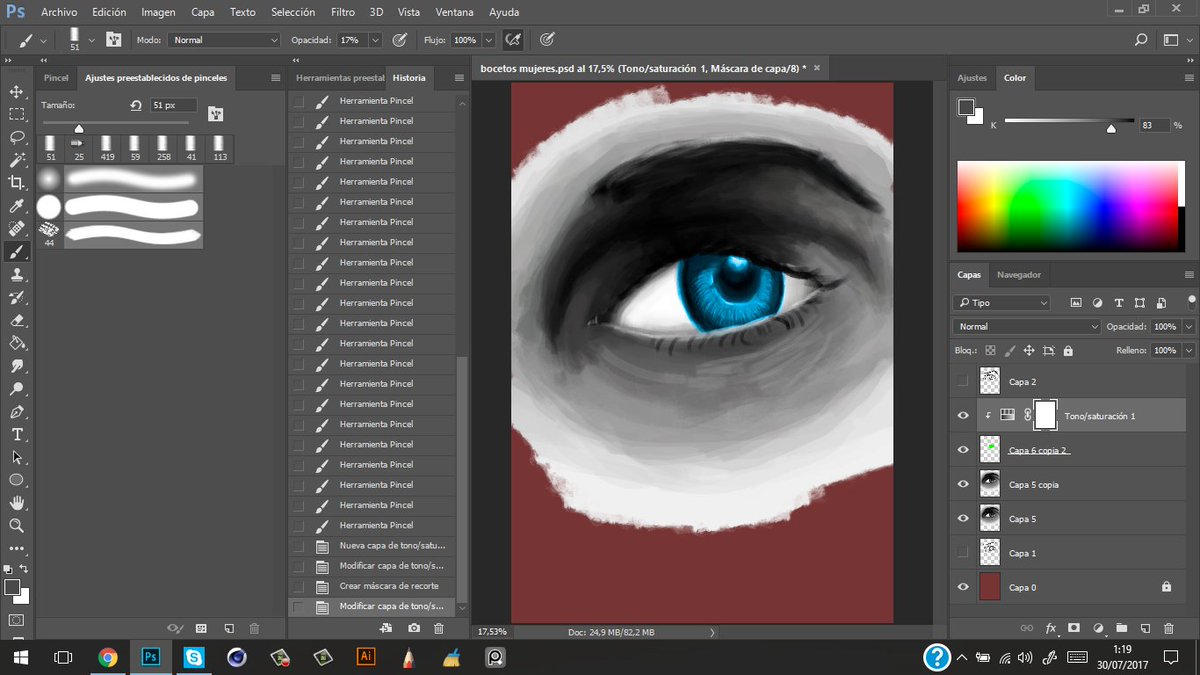This screenshot has height=675, width=1200.
Task: Open Skype from the taskbar
Action: point(194,657)
